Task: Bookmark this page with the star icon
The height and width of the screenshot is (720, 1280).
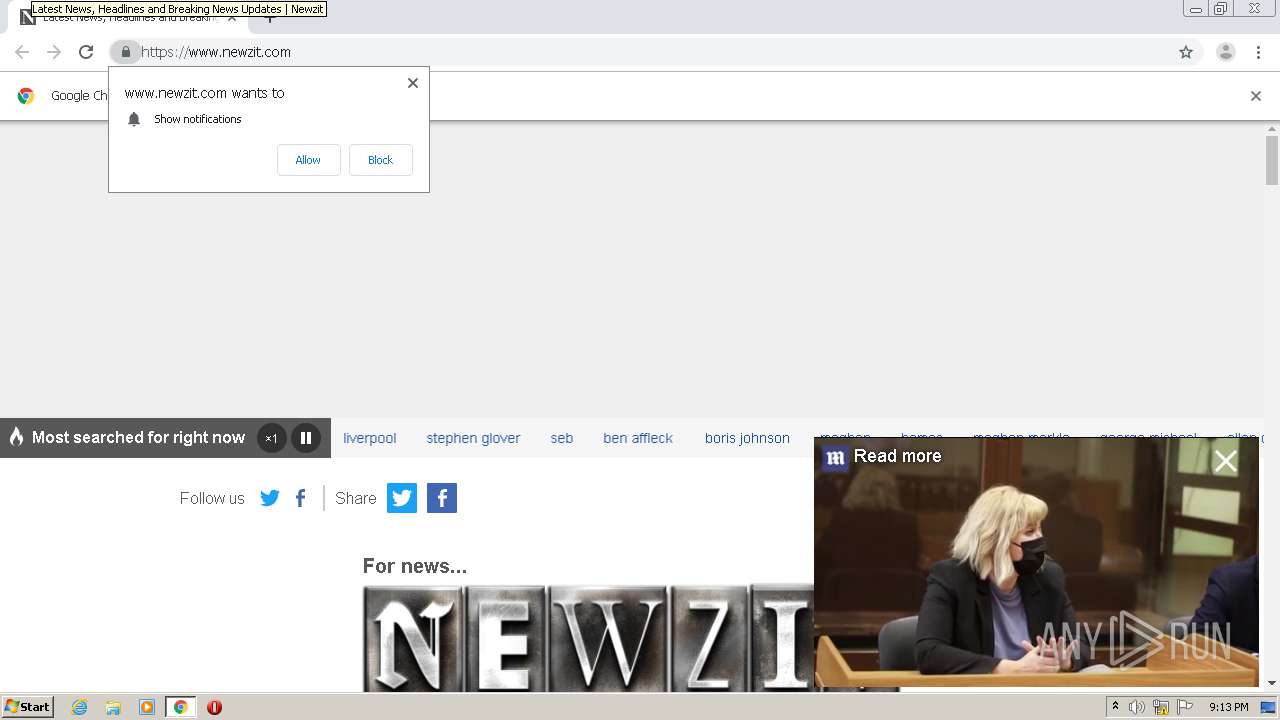Action: [x=1186, y=52]
